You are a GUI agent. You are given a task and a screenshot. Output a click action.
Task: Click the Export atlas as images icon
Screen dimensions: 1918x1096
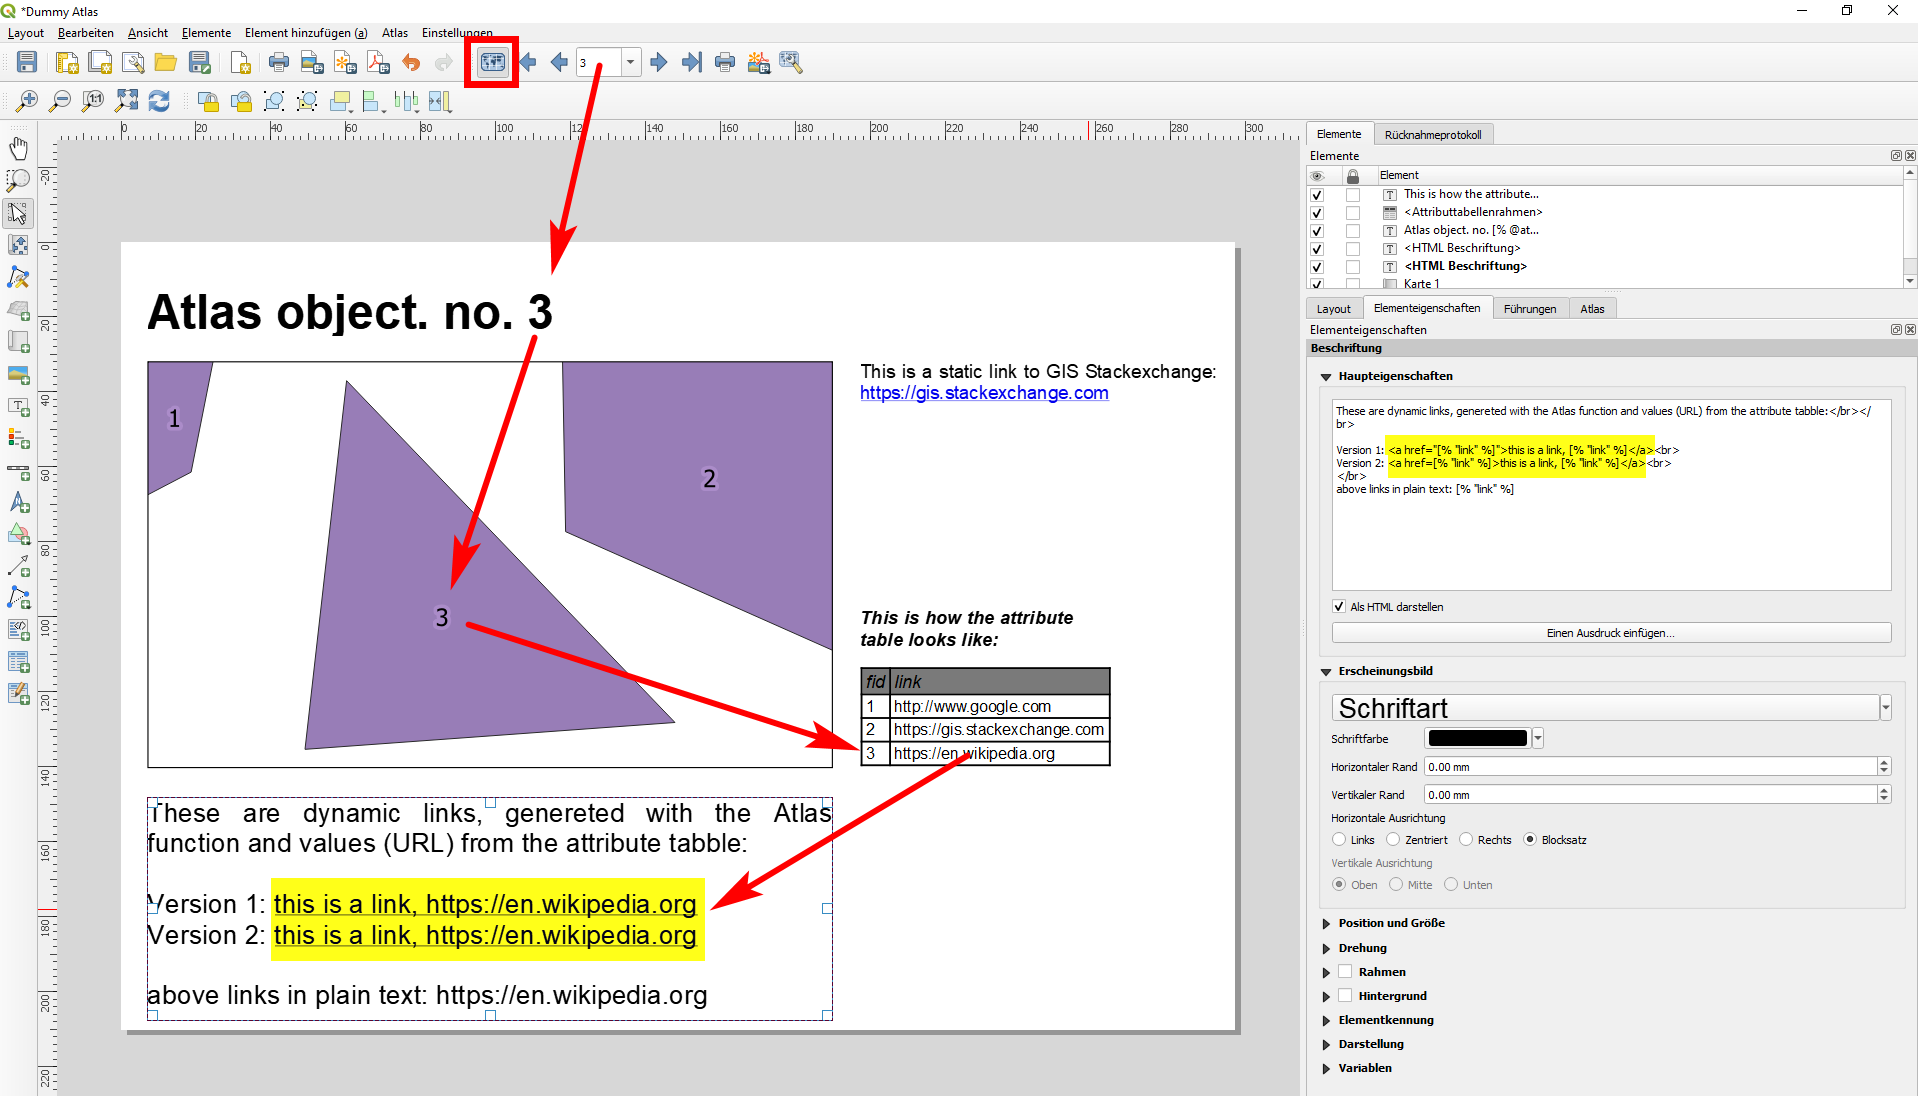(x=758, y=62)
